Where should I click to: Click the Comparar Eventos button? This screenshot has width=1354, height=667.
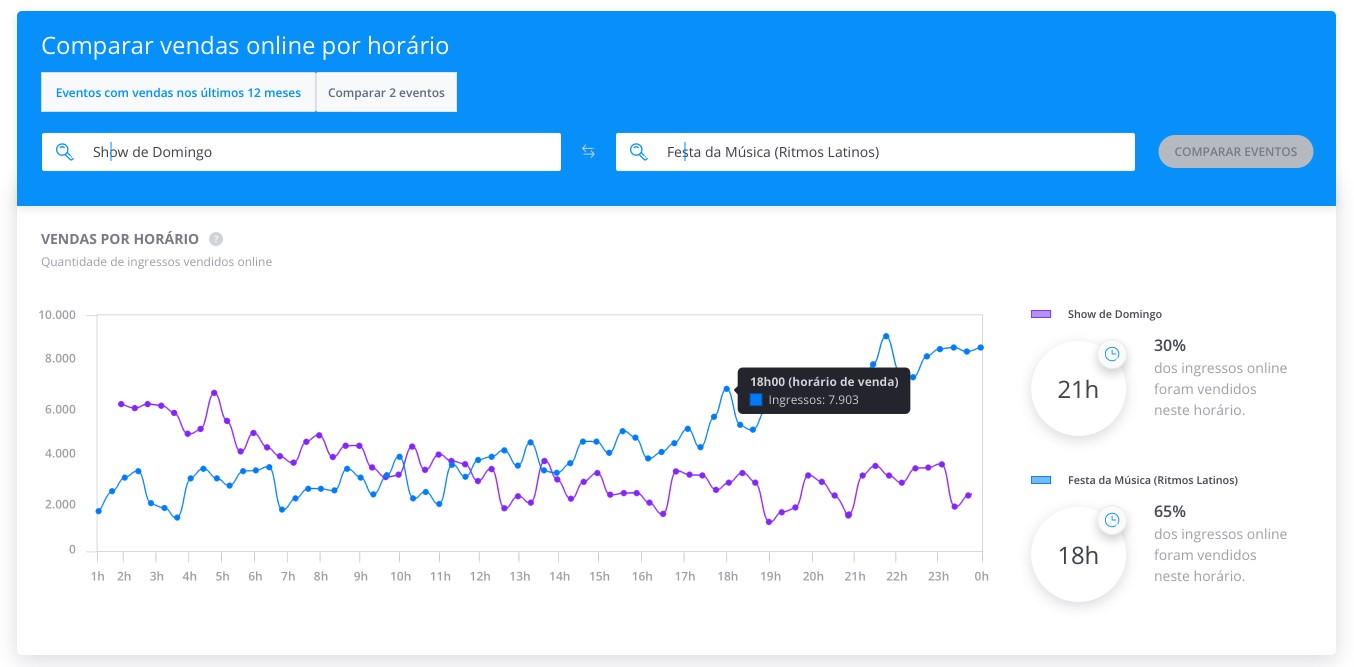click(x=1236, y=152)
